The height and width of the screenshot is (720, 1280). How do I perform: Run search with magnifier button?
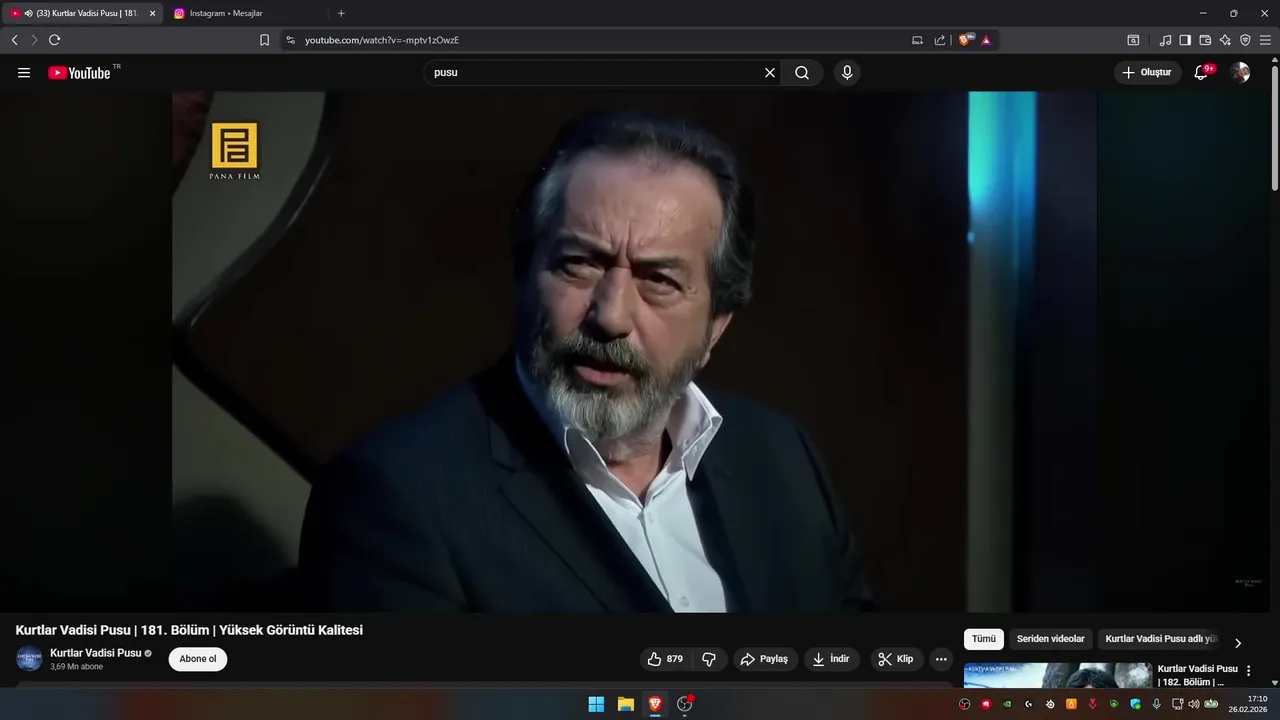[802, 73]
